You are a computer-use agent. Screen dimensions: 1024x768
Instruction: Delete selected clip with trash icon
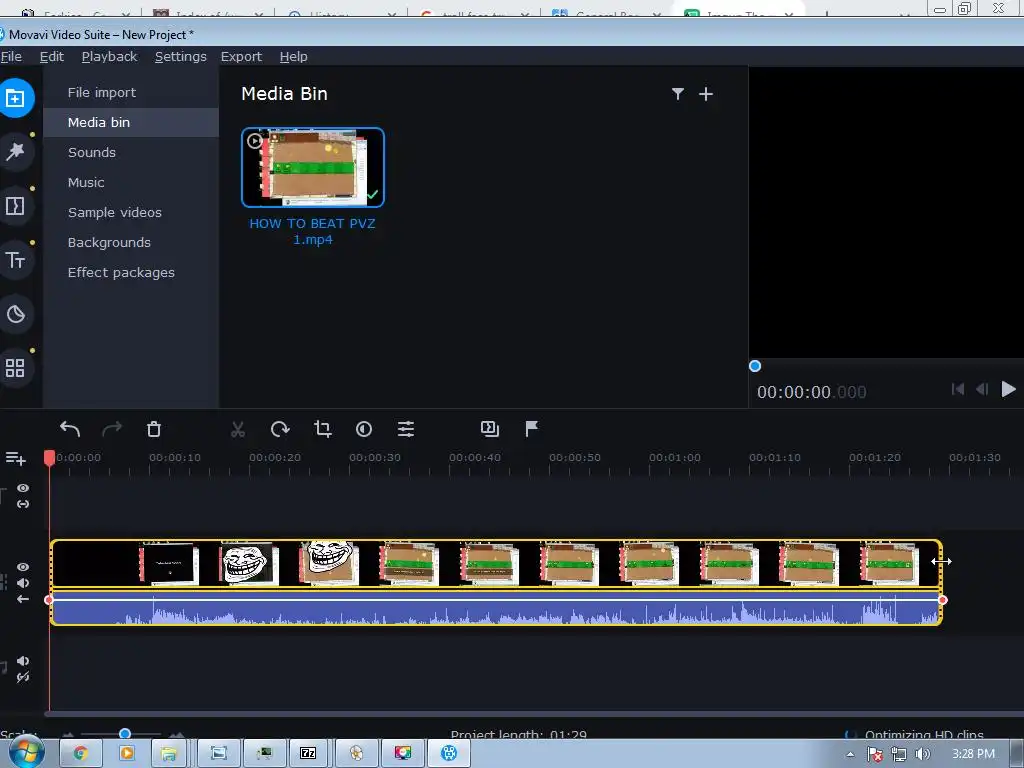coord(153,429)
